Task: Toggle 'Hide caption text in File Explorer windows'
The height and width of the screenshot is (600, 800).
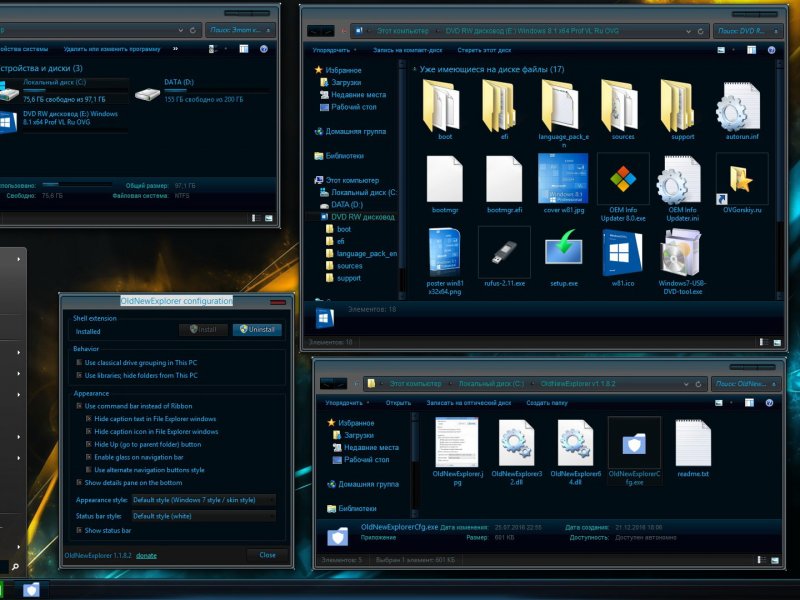Action: coord(88,418)
